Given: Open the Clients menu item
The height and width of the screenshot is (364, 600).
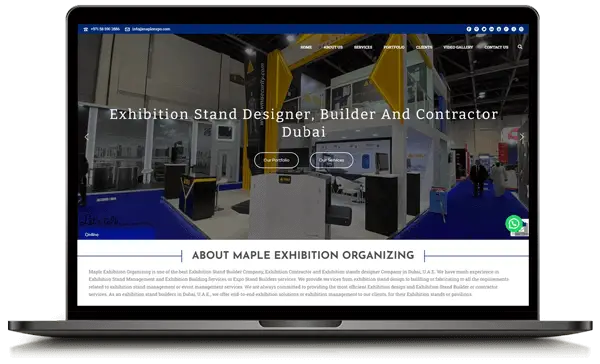Looking at the screenshot, I should pyautogui.click(x=424, y=47).
